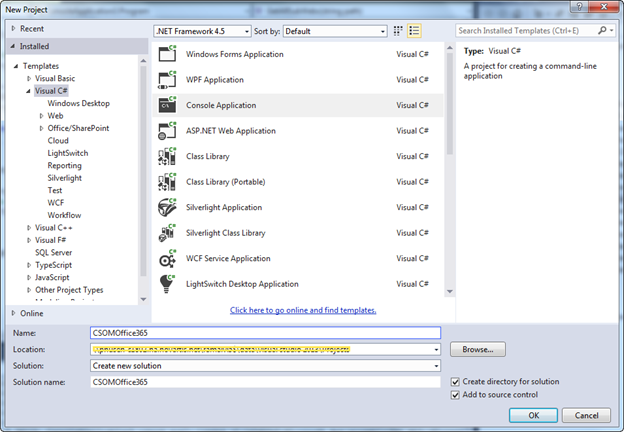Image resolution: width=624 pixels, height=432 pixels.
Task: Toggle Add to source control checkbox
Action: [x=455, y=395]
